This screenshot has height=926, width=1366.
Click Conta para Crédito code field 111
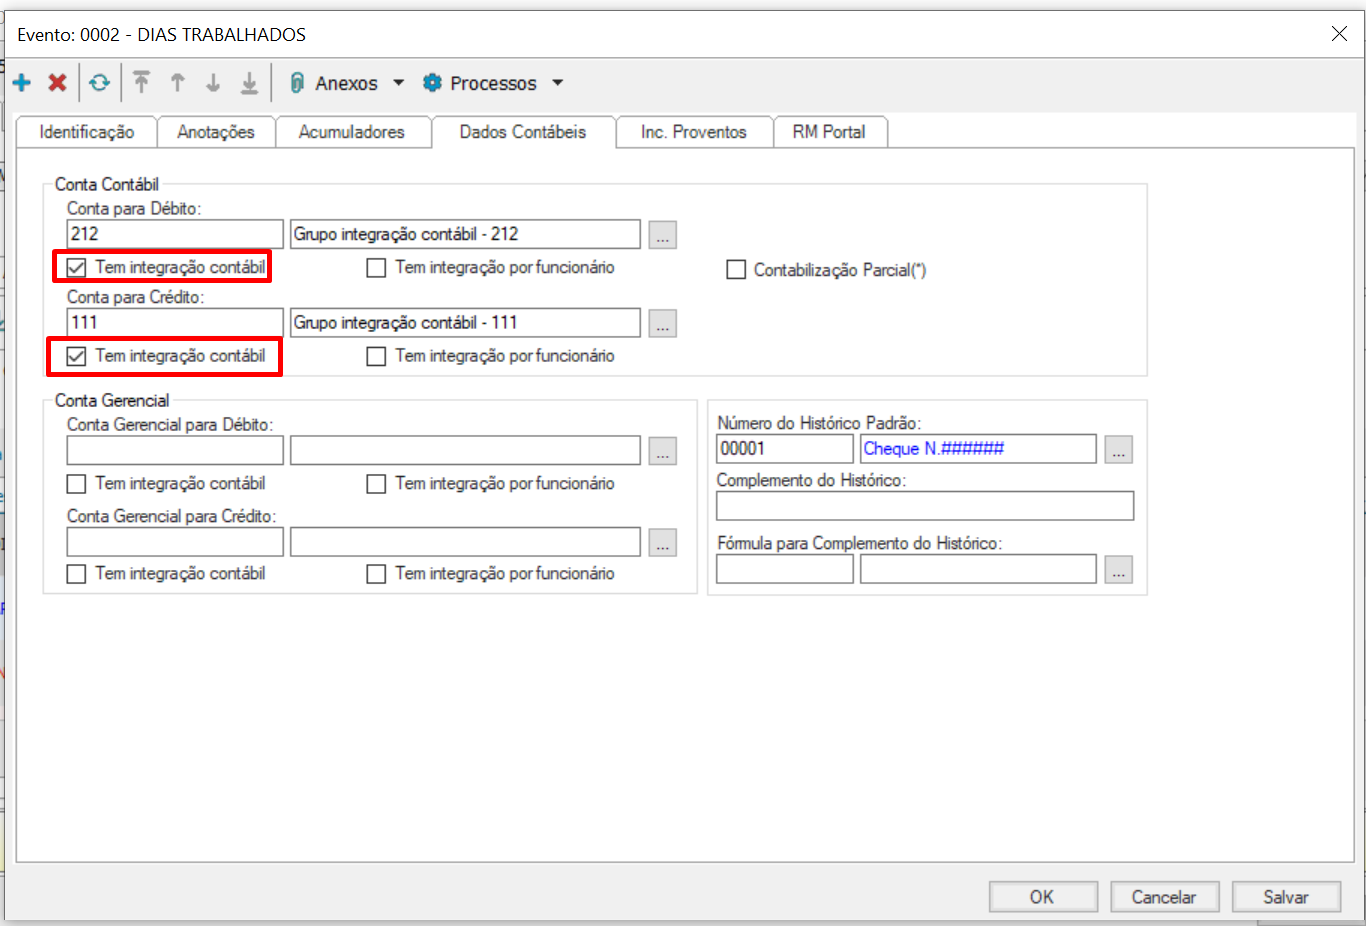175,323
